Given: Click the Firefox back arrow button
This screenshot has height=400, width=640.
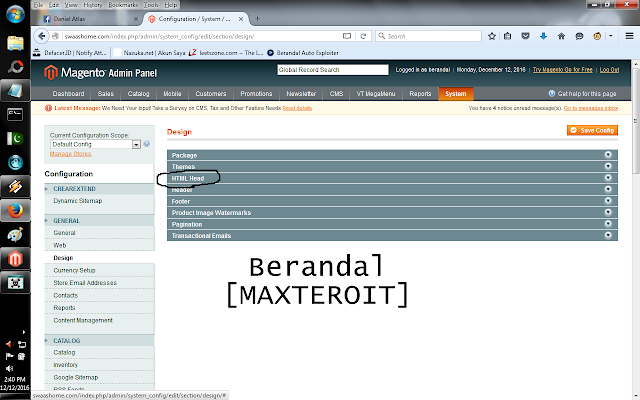Looking at the screenshot, I should [x=41, y=36].
